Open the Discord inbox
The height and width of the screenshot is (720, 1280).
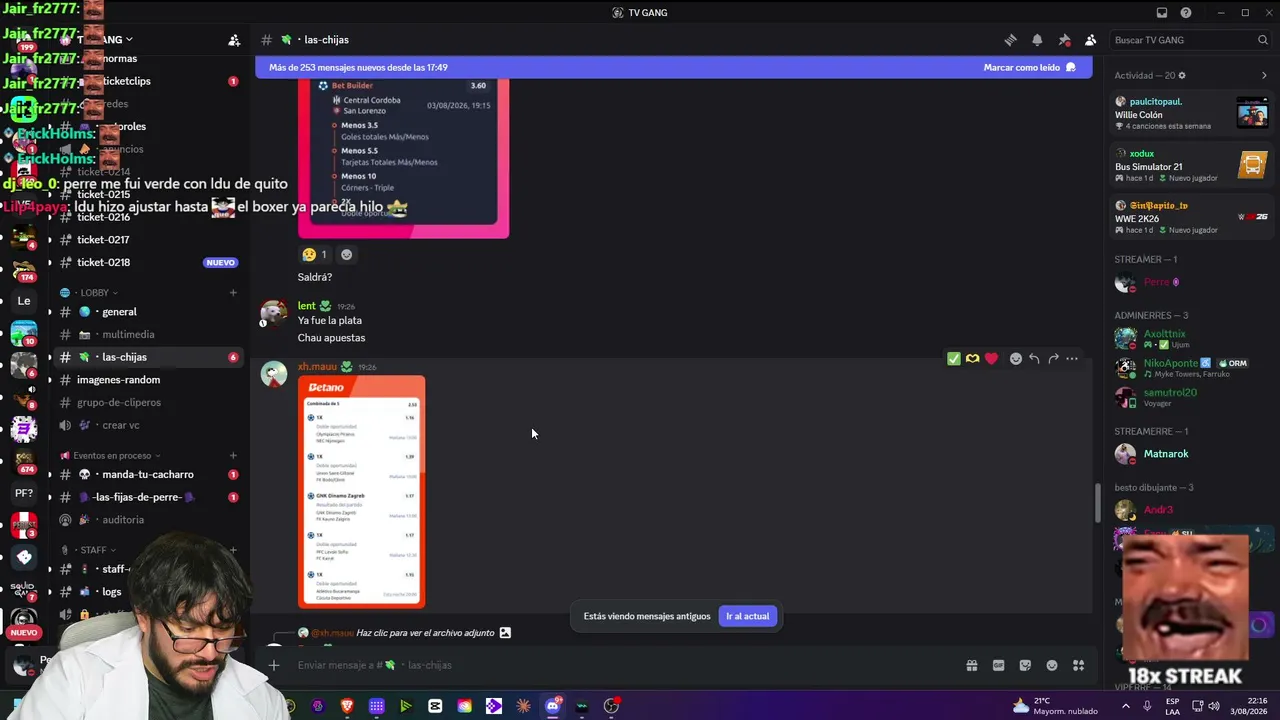pos(1162,13)
